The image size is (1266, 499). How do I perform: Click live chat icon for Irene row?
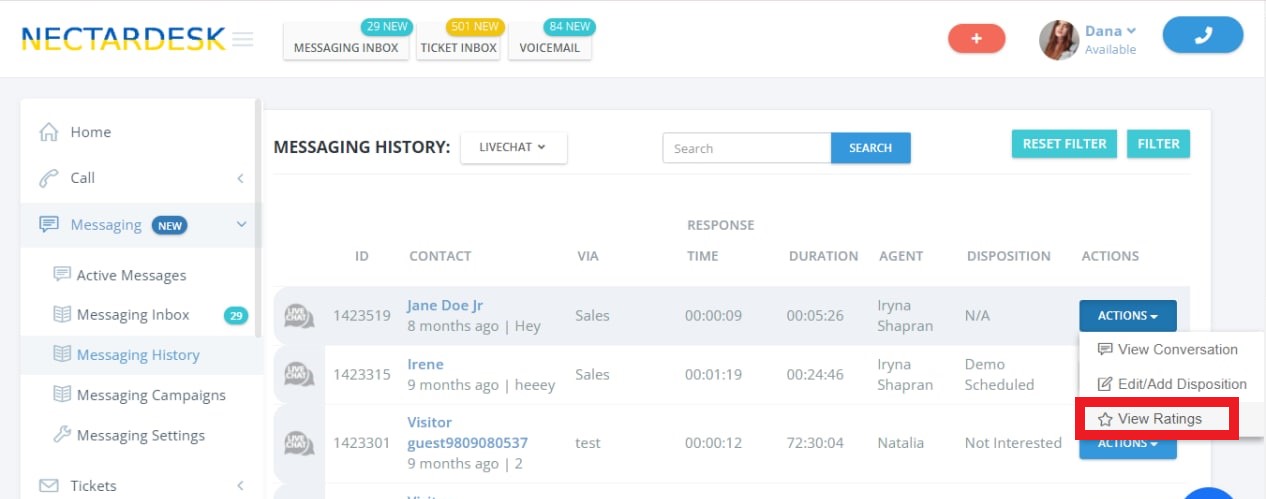click(x=299, y=374)
